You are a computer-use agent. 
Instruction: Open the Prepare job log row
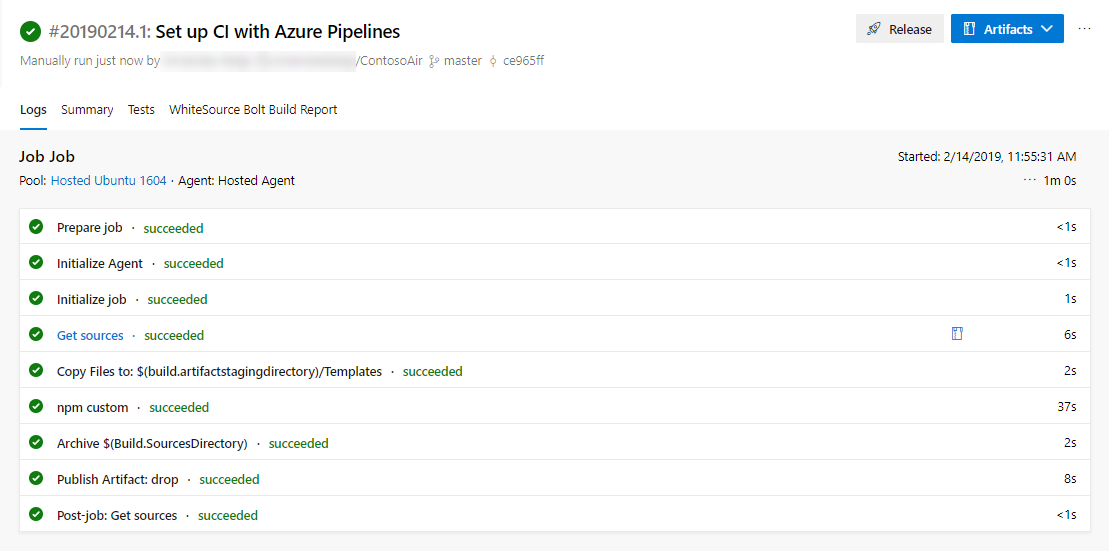click(554, 227)
